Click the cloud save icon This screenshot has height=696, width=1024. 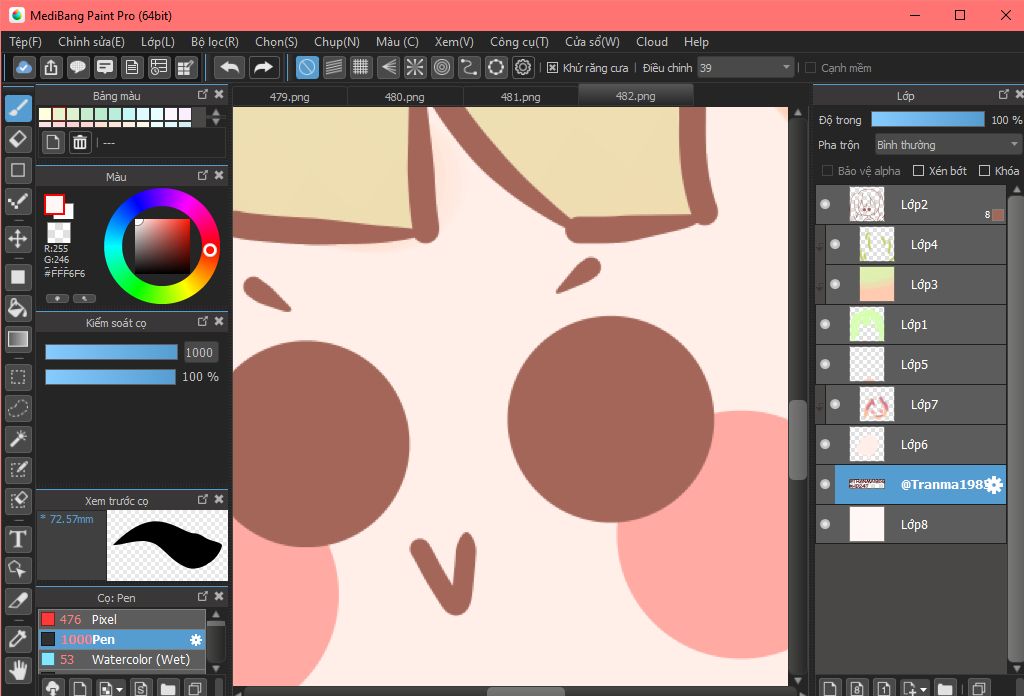click(24, 67)
